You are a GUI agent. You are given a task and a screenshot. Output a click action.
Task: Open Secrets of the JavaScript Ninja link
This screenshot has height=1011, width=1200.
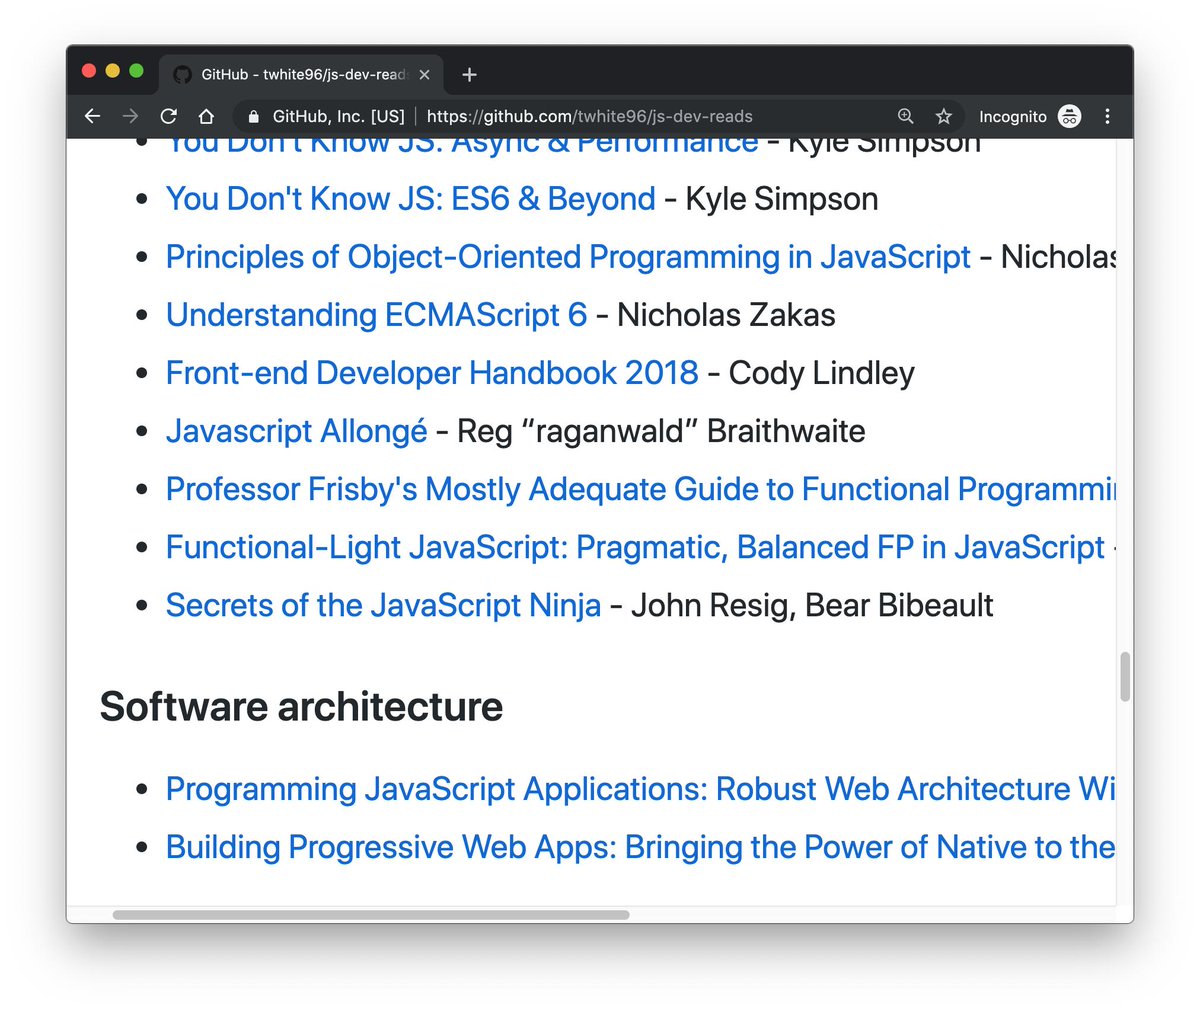(x=384, y=605)
